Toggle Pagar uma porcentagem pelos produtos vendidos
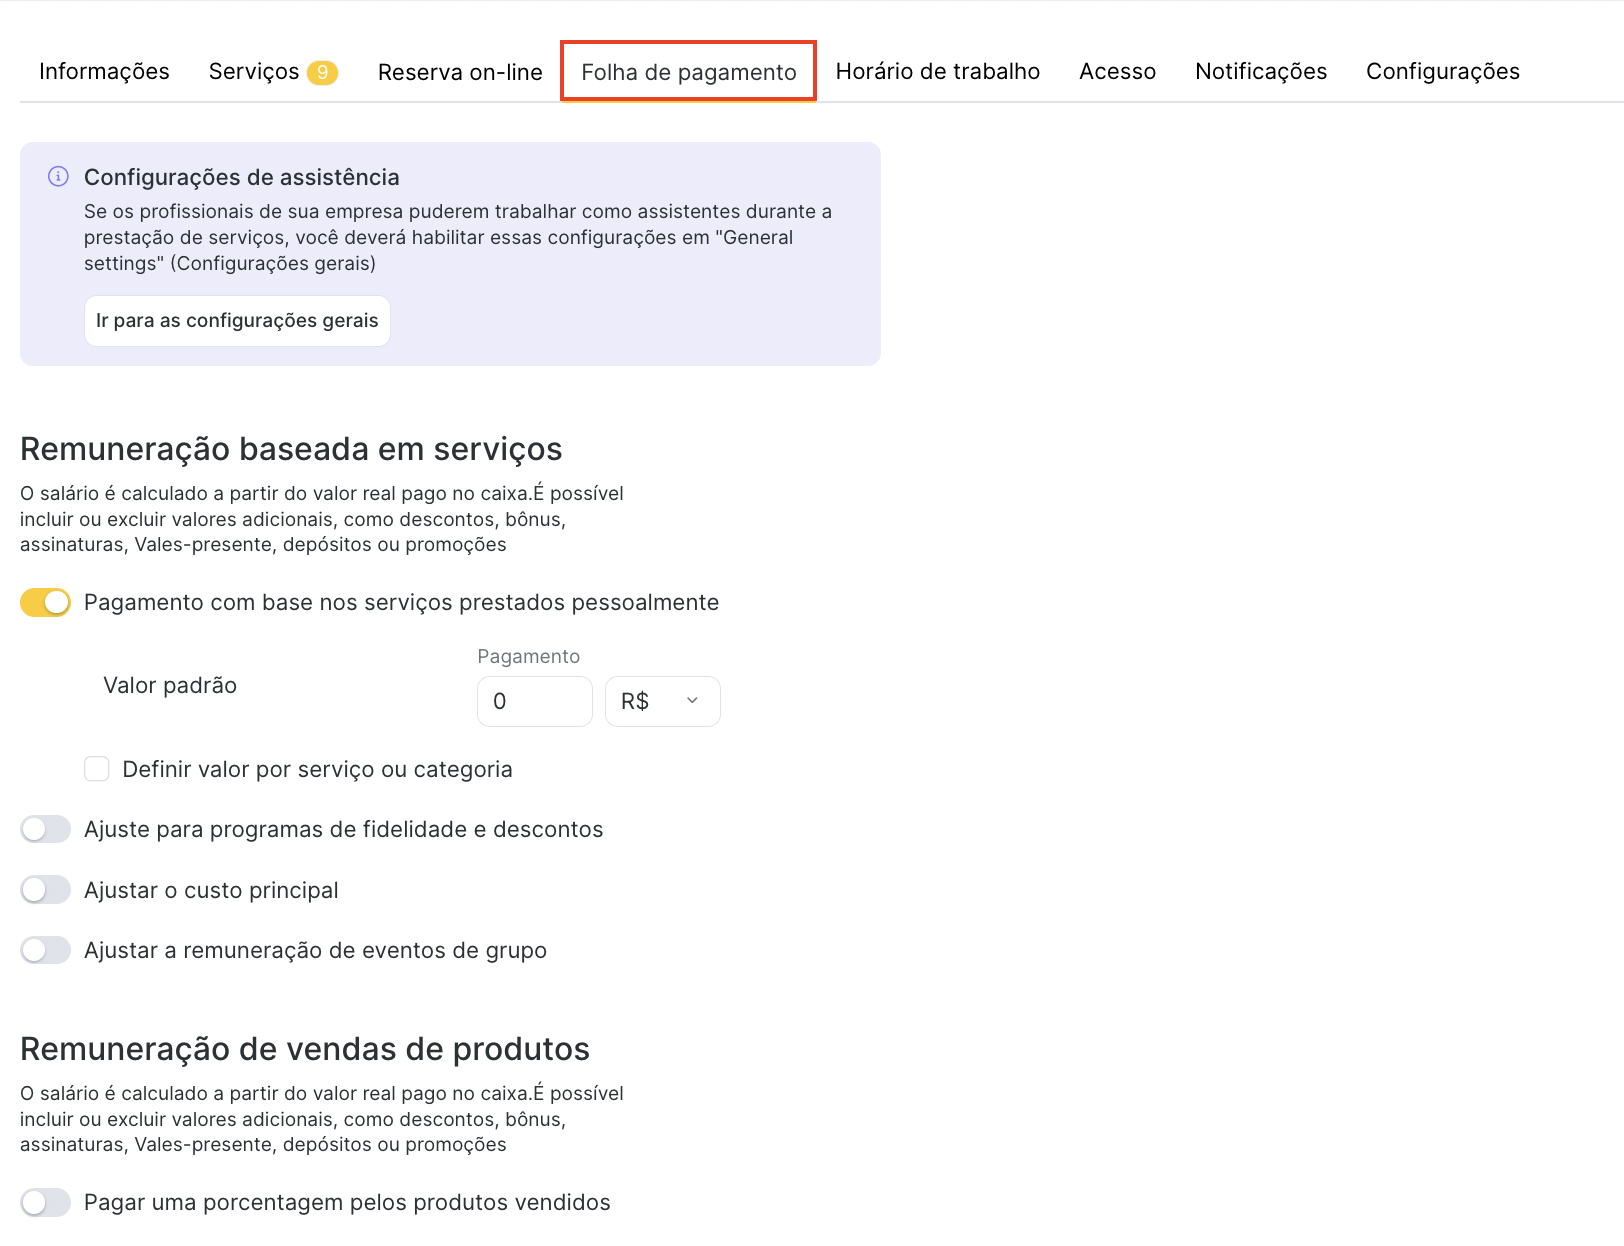 [x=46, y=1202]
